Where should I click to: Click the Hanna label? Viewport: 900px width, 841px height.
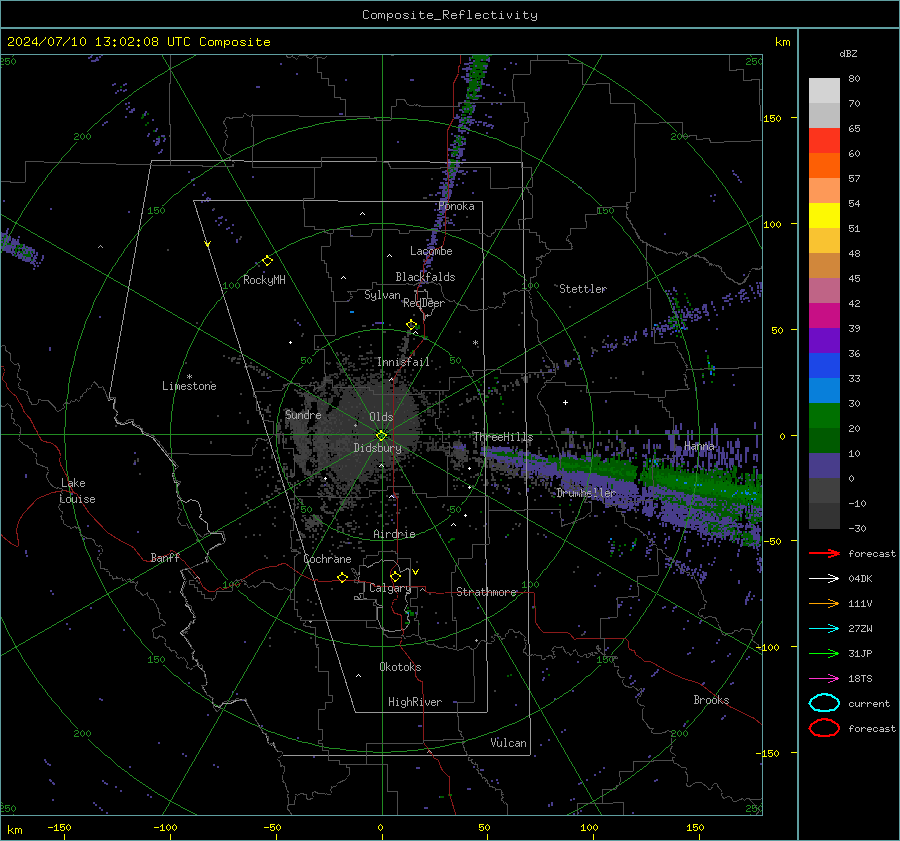tap(699, 446)
